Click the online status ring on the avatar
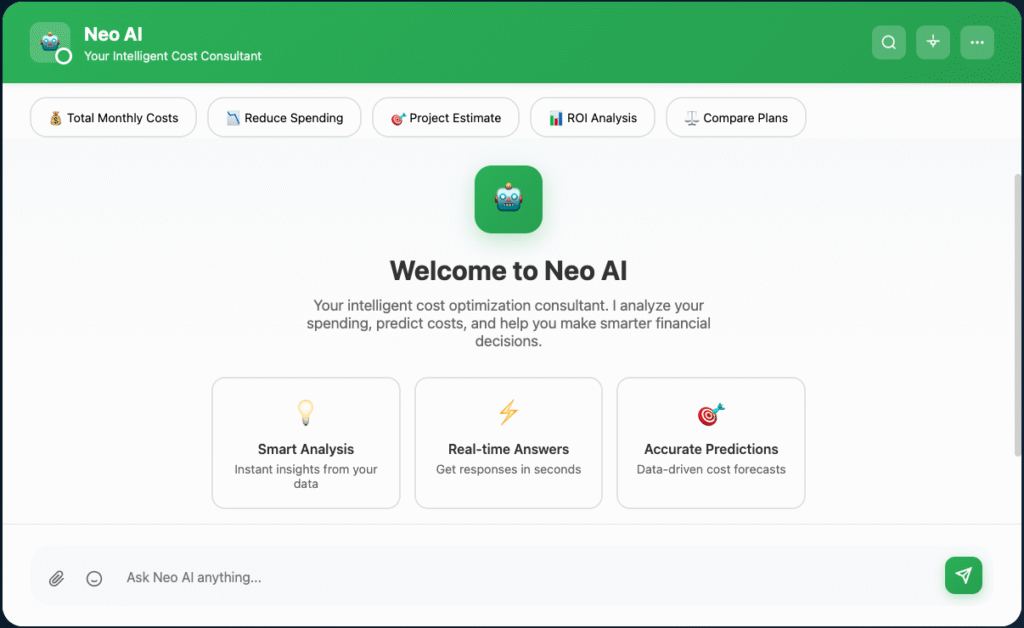 64,57
